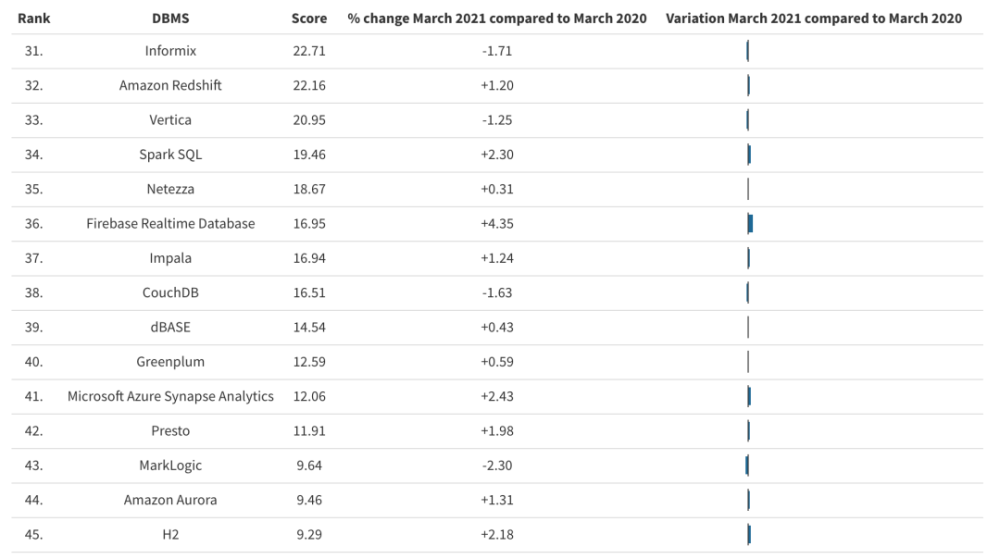This screenshot has width=1000, height=559.
Task: Click the Firebase Realtime Database name
Action: (x=170, y=223)
